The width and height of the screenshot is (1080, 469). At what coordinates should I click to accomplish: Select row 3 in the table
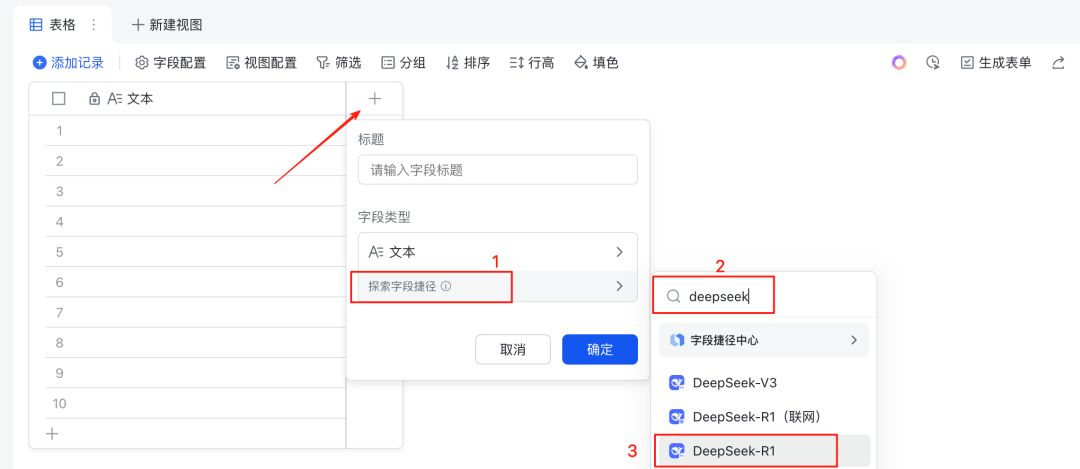pos(59,191)
